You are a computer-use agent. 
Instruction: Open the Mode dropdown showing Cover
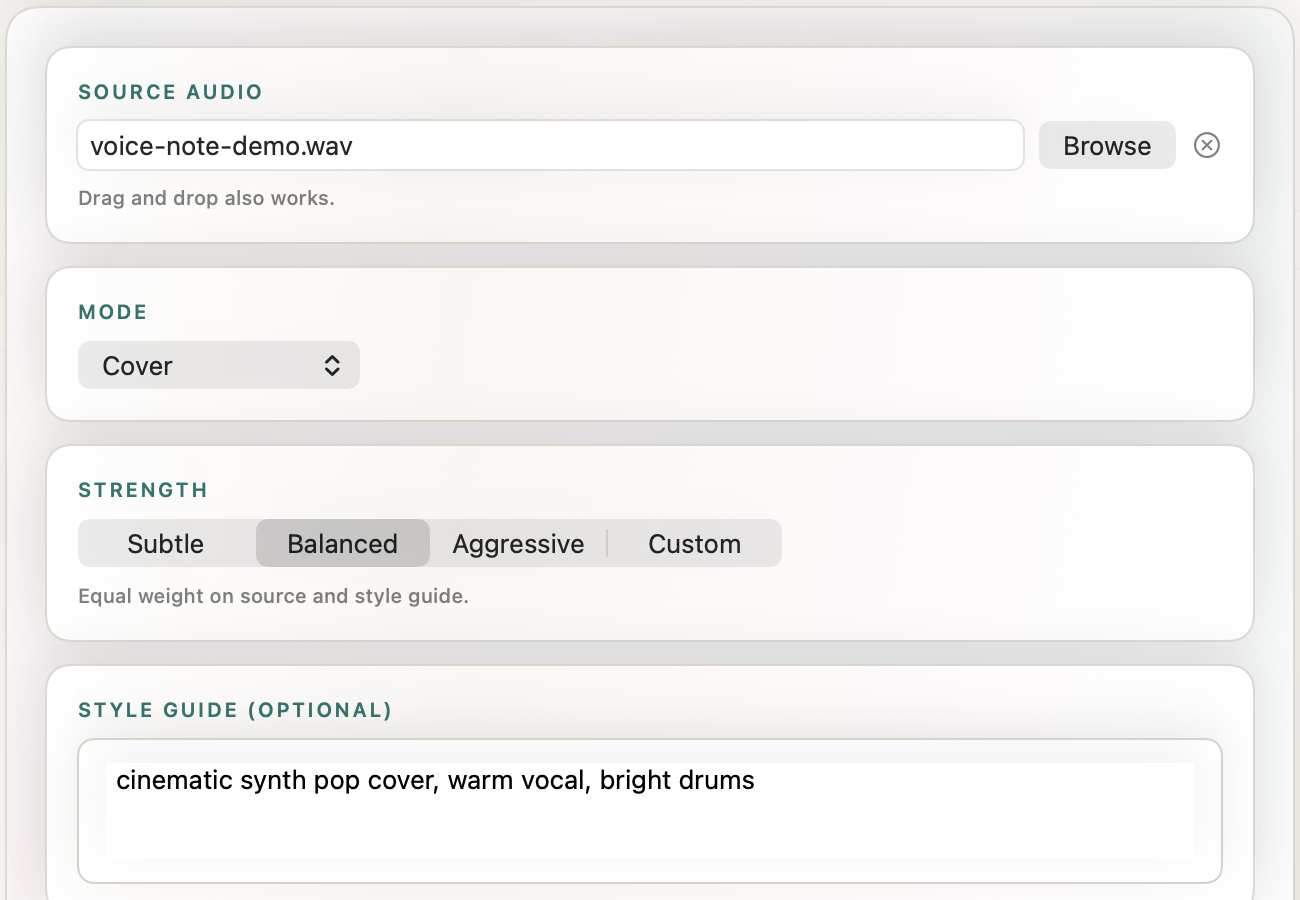point(219,366)
